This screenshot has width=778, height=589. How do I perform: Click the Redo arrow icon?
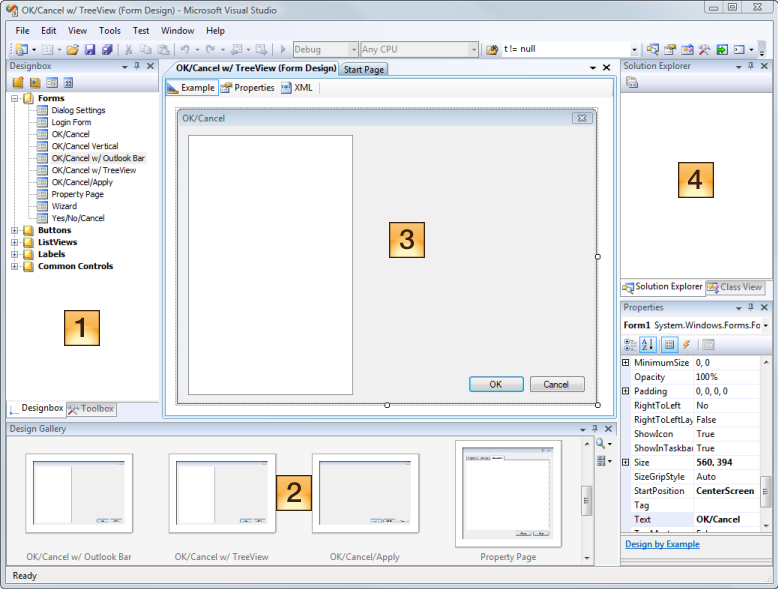pyautogui.click(x=211, y=49)
